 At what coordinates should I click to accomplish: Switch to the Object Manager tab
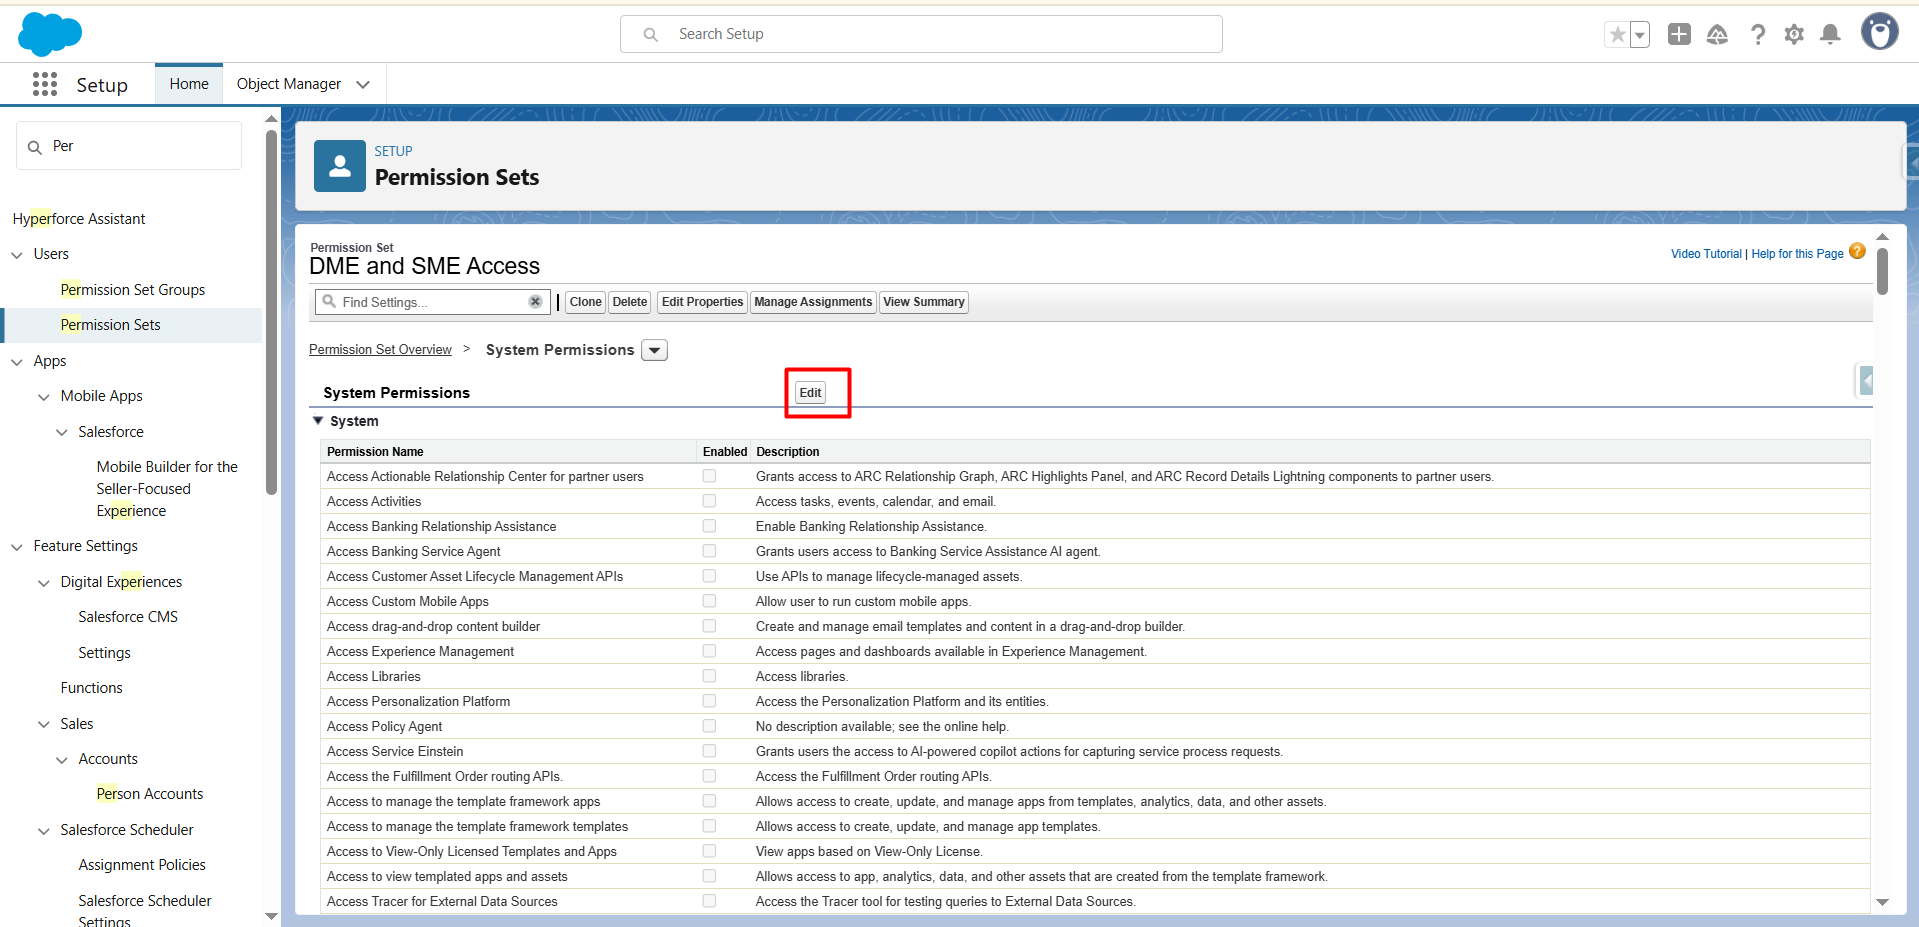click(289, 84)
